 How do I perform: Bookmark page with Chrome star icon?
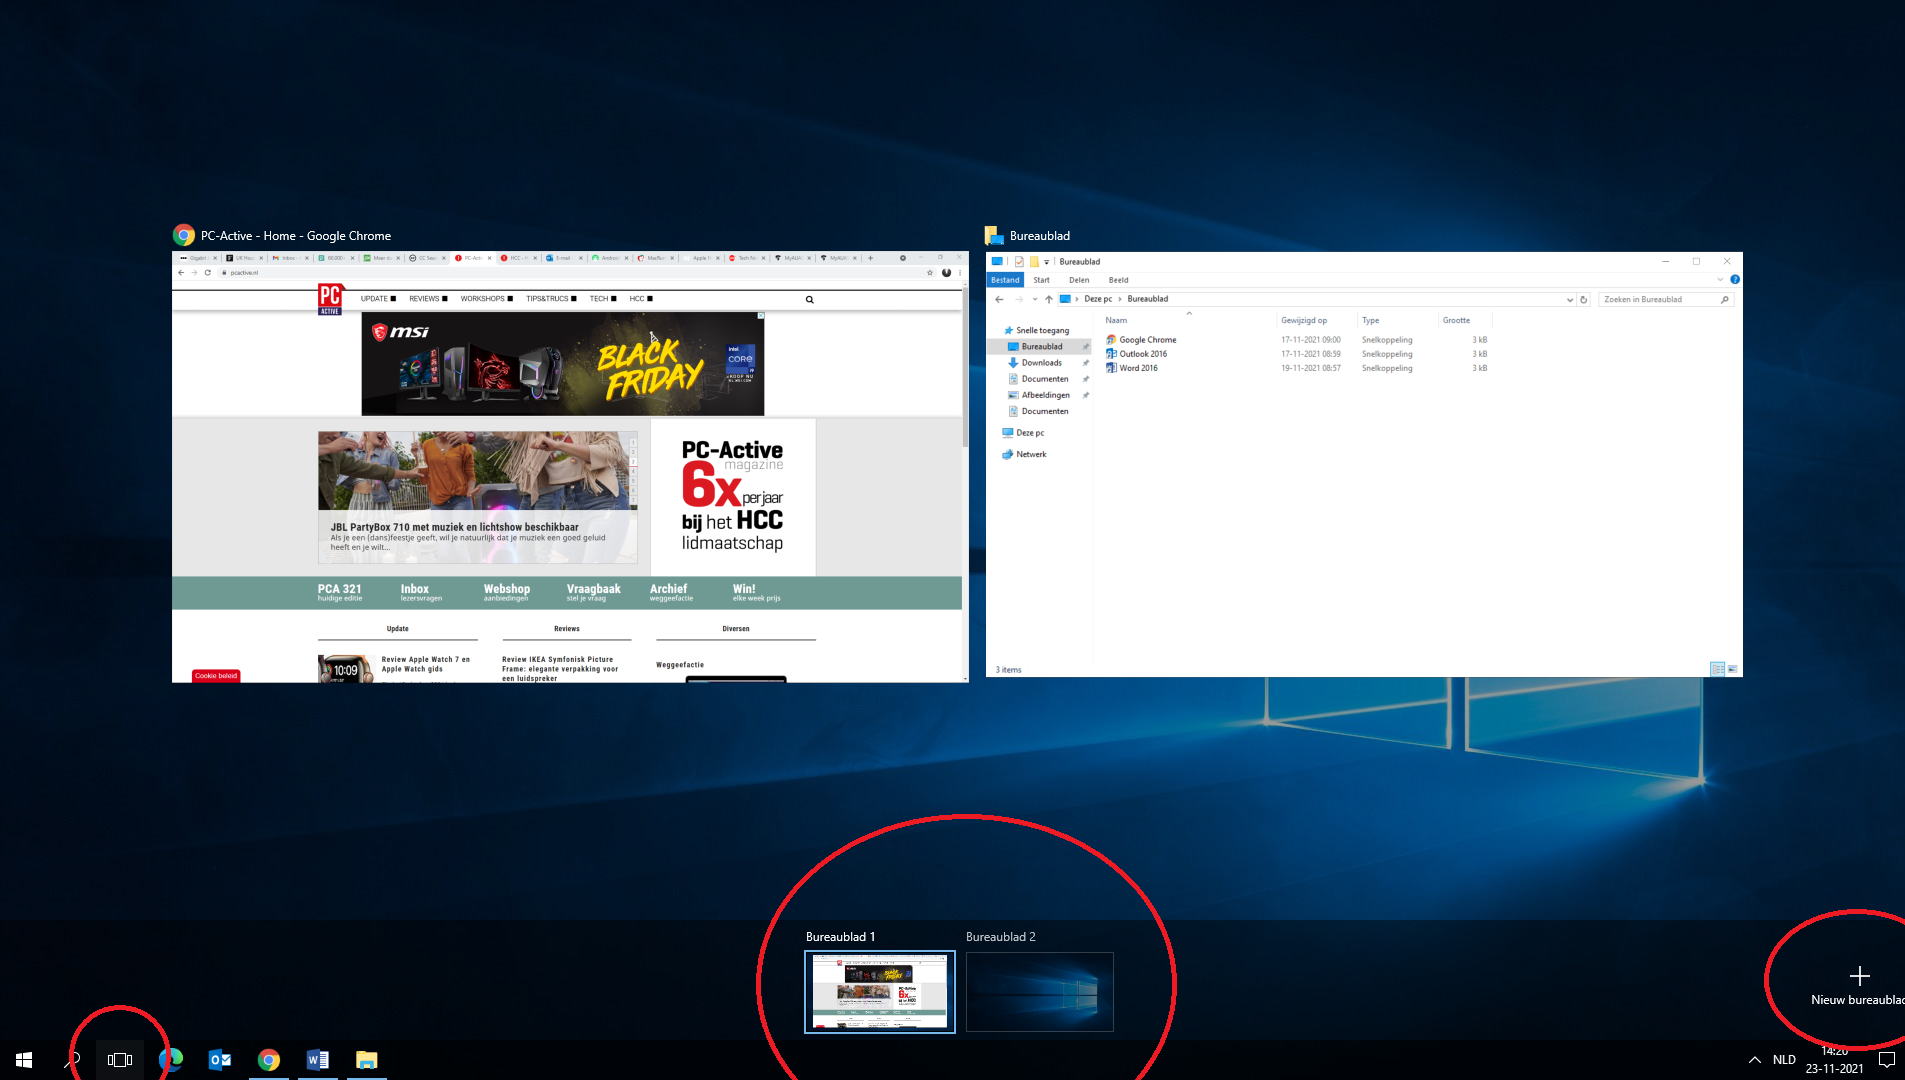coord(930,272)
